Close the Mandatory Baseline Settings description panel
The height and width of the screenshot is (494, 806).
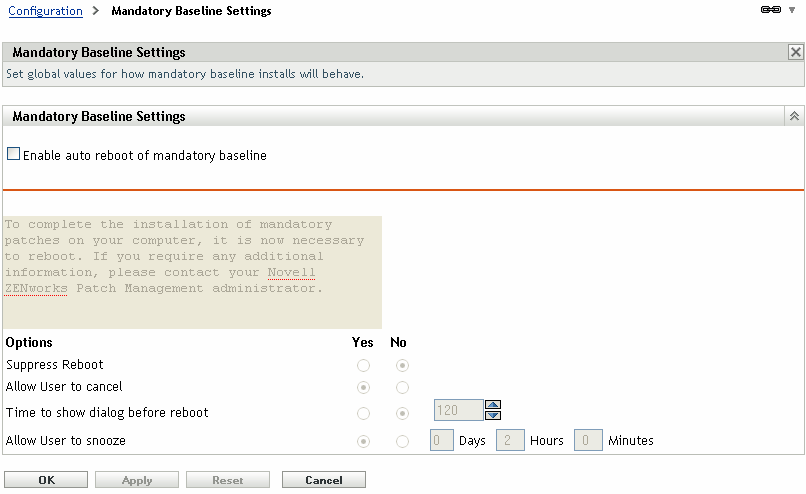[x=796, y=53]
